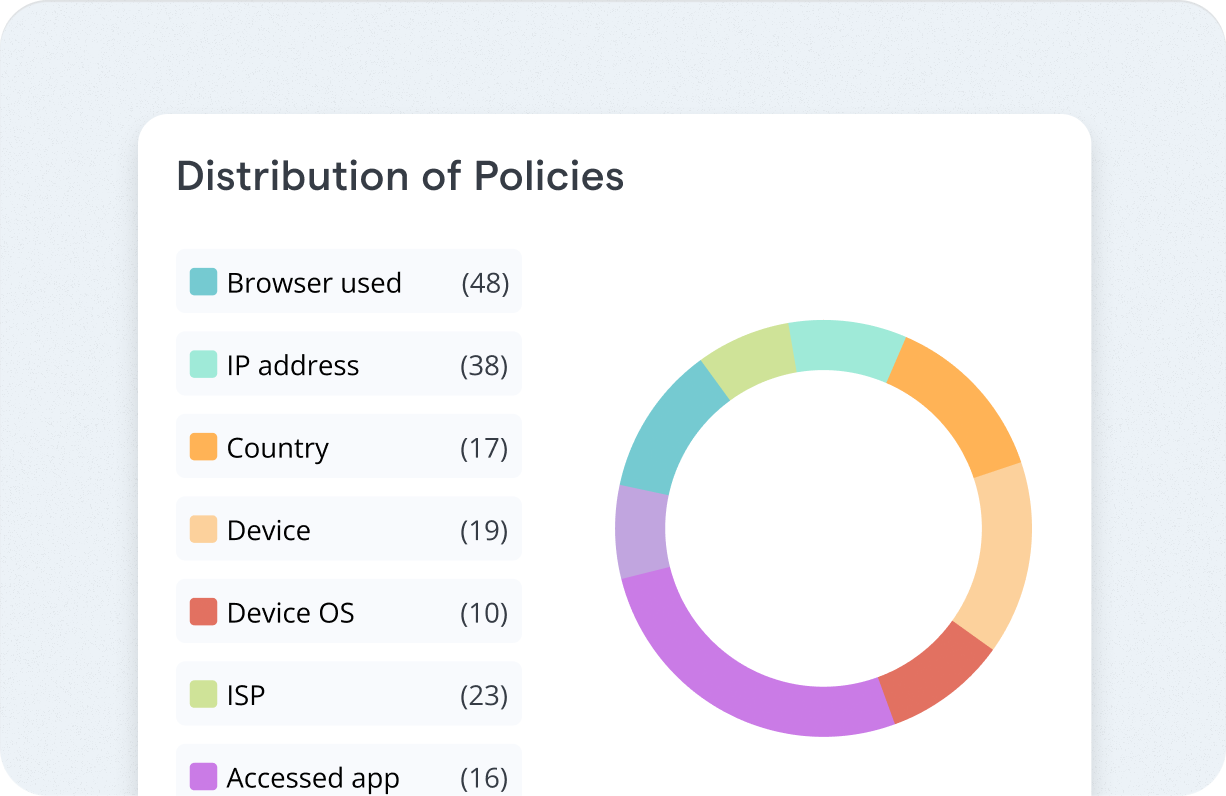Click the teal Browser used color swatch
1226x796 pixels.
click(203, 282)
